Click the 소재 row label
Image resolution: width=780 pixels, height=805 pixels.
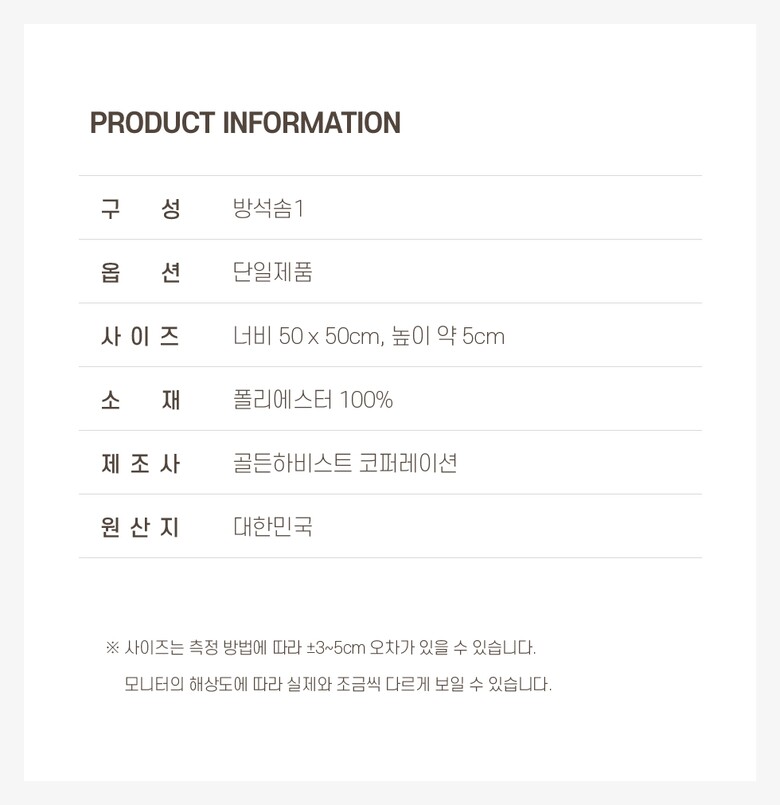click(141, 400)
